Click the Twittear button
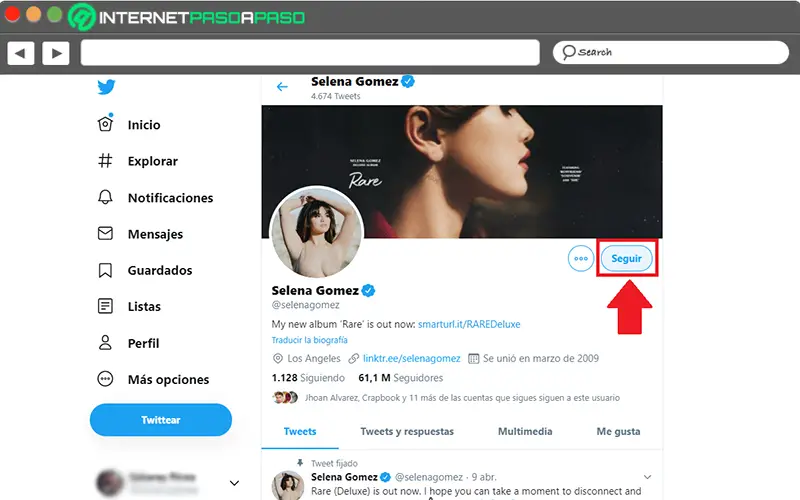Screen dimensions: 800x500 (161, 419)
